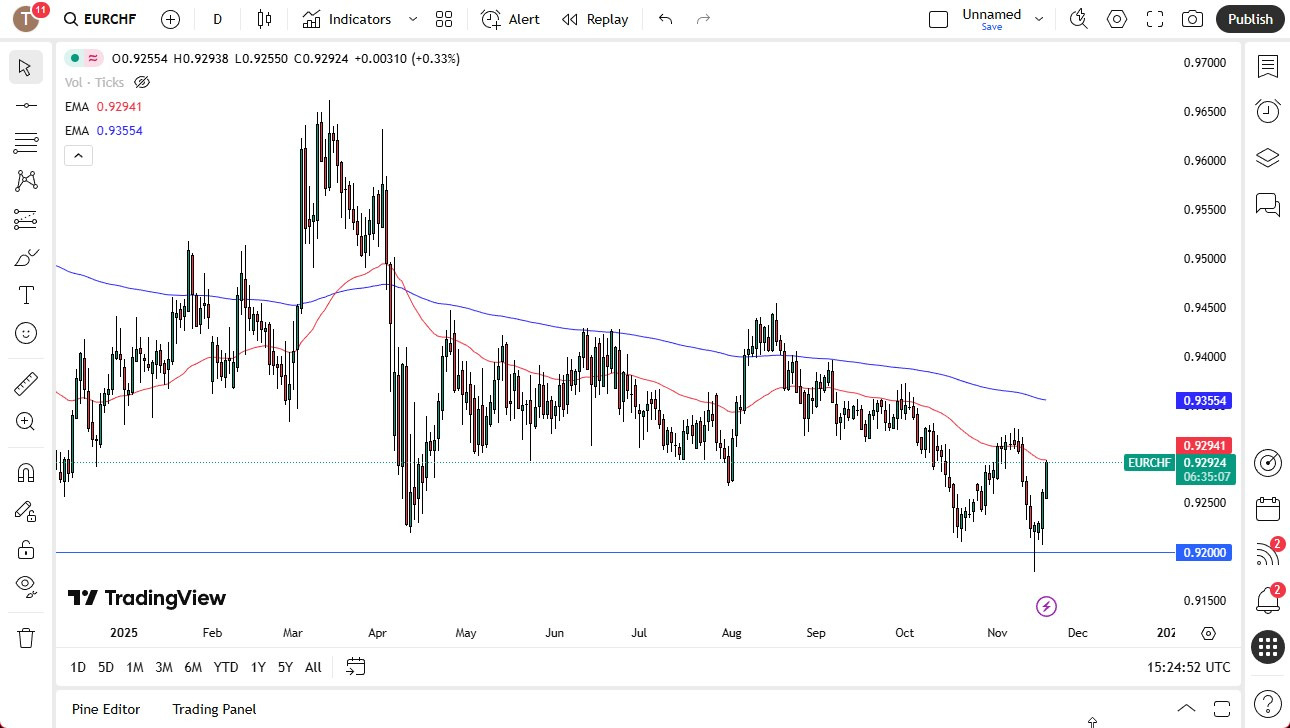The height and width of the screenshot is (728, 1290).
Task: Open the Object Tree panel
Action: (1267, 157)
